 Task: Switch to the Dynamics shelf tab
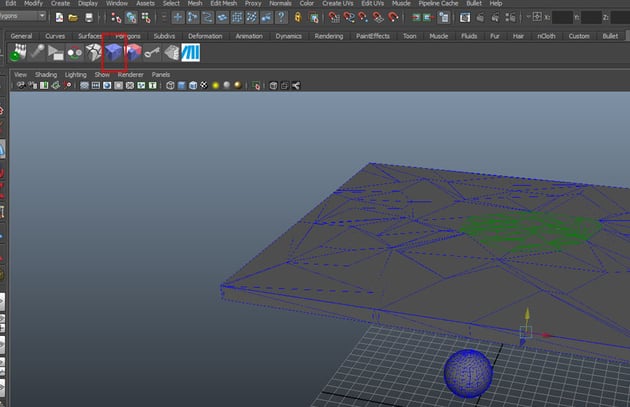pos(288,36)
